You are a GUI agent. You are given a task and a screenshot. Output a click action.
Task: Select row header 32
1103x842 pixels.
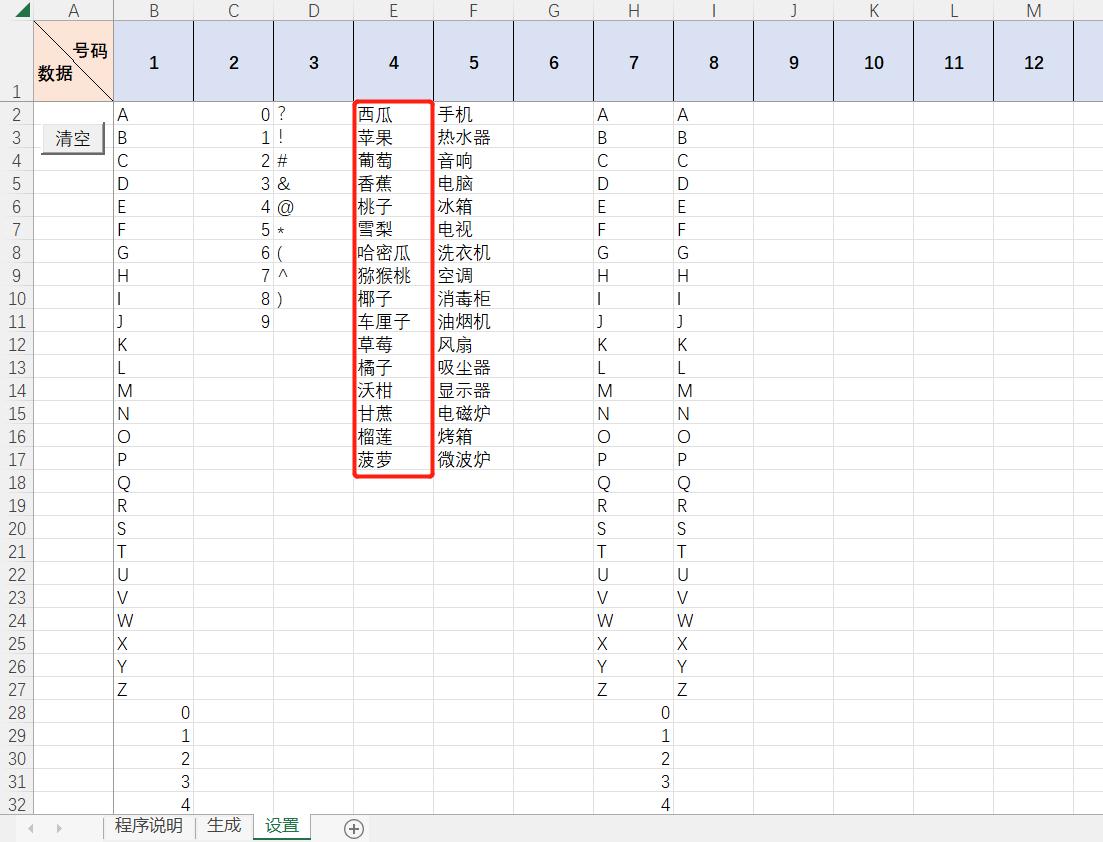click(16, 804)
